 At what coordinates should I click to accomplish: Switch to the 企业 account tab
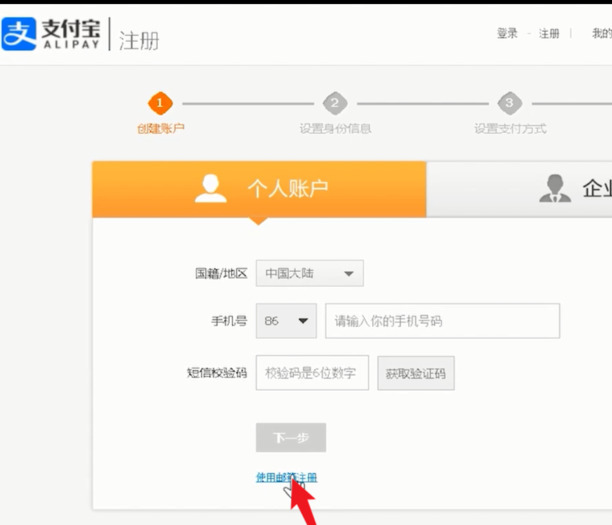tap(519, 189)
